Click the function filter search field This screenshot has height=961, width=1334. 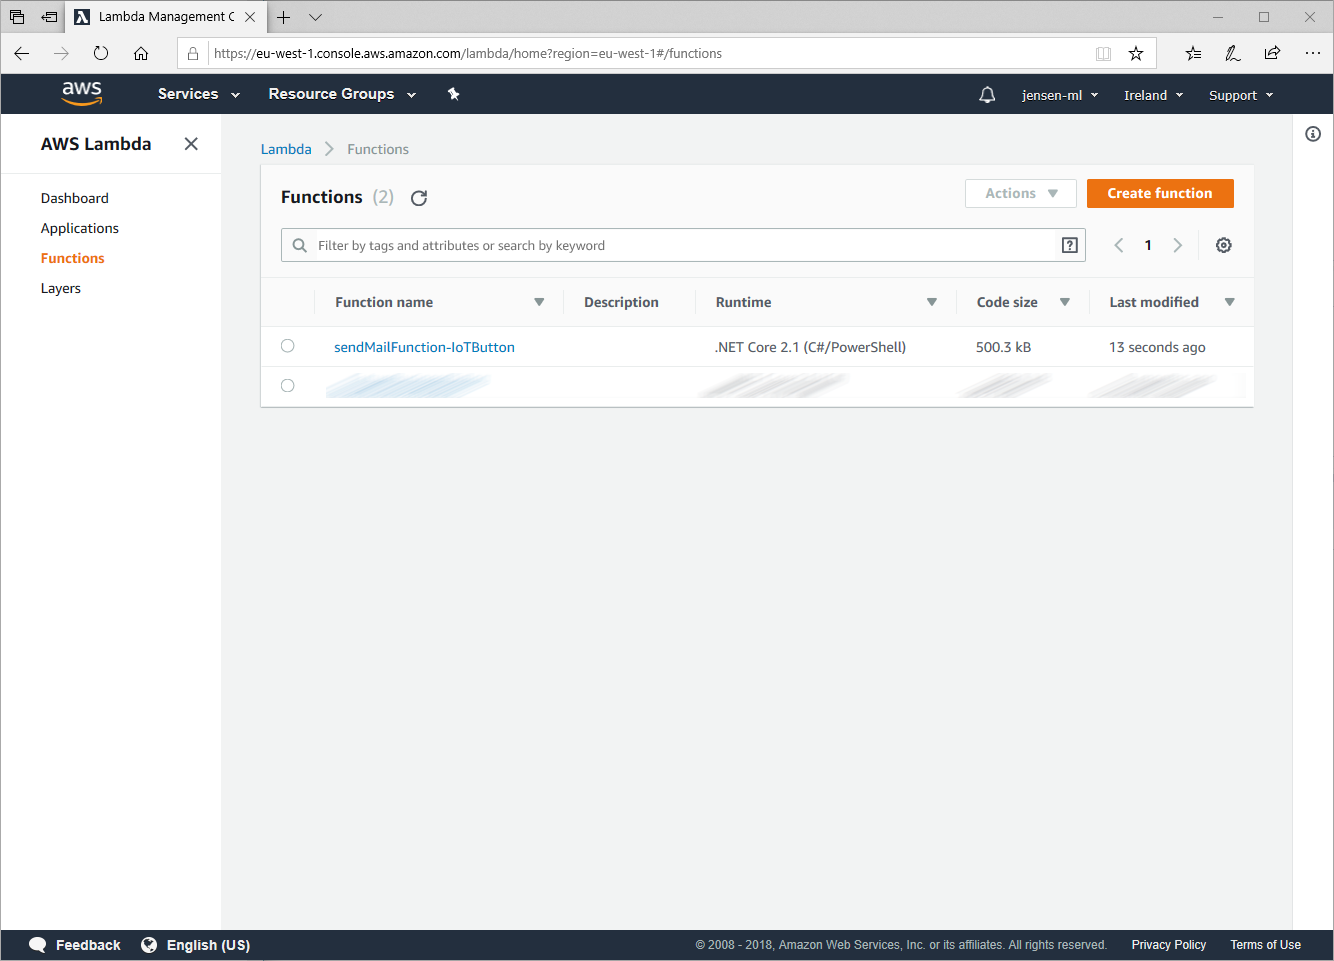tap(680, 245)
